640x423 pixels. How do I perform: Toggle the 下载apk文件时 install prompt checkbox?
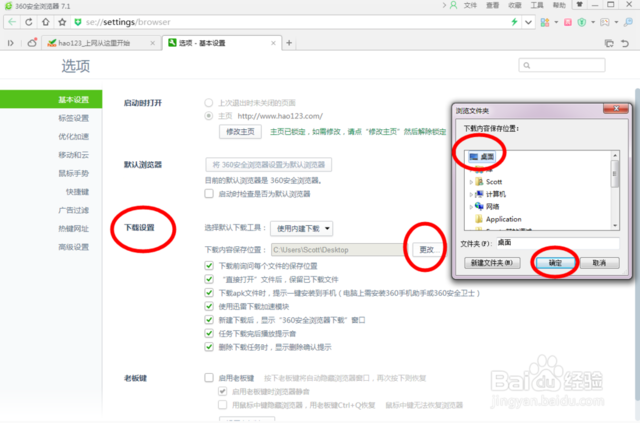209,293
